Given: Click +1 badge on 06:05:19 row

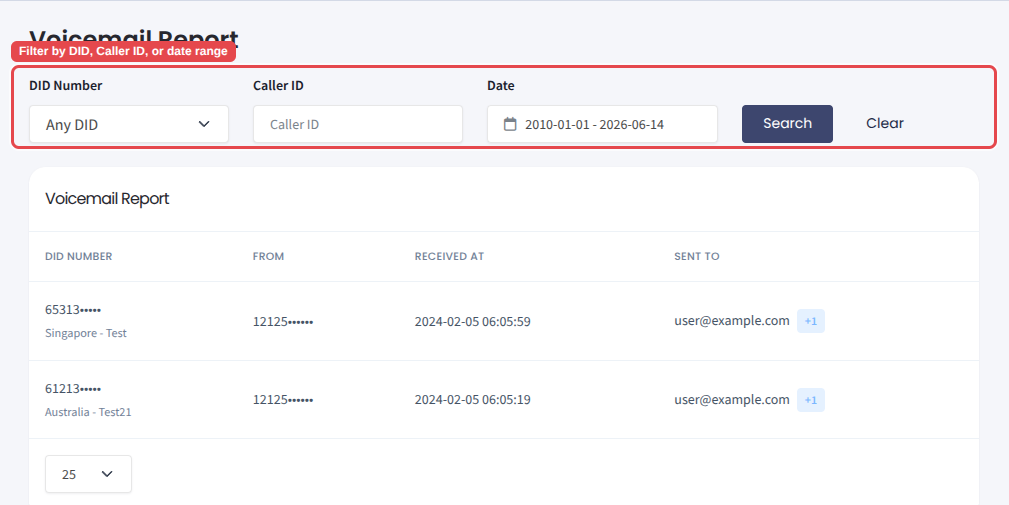Looking at the screenshot, I should point(811,400).
